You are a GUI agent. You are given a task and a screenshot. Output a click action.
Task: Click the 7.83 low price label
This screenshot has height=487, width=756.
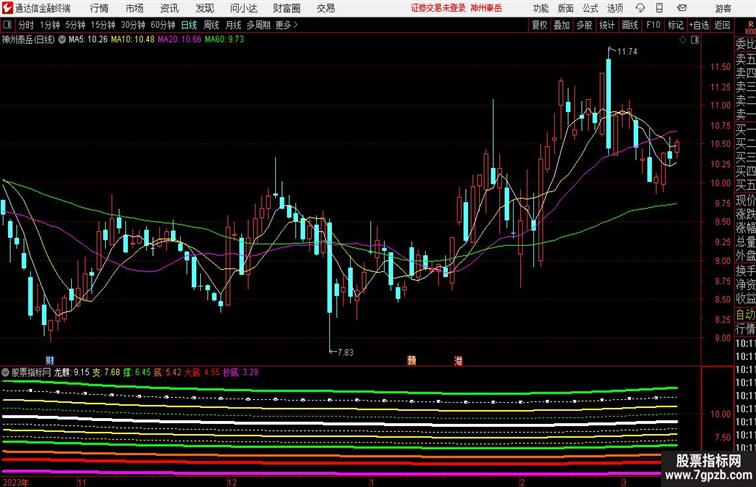pyautogui.click(x=345, y=352)
